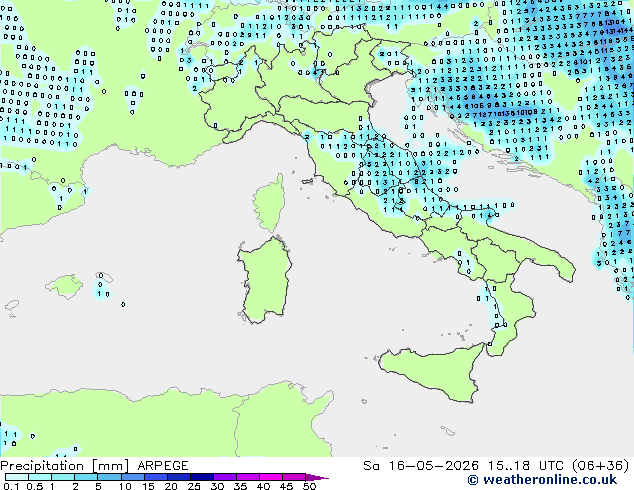
Task: Click the '15..18 UTC' time range text
Action: (526, 466)
